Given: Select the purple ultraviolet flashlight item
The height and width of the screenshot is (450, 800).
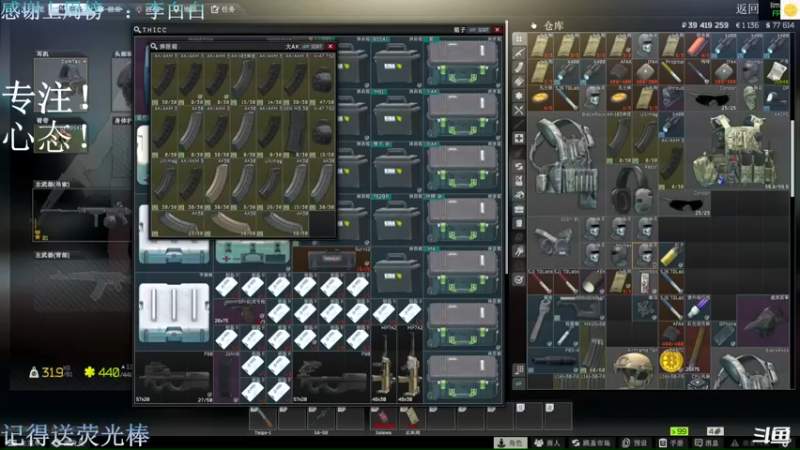Looking at the screenshot, I should click(x=697, y=308).
